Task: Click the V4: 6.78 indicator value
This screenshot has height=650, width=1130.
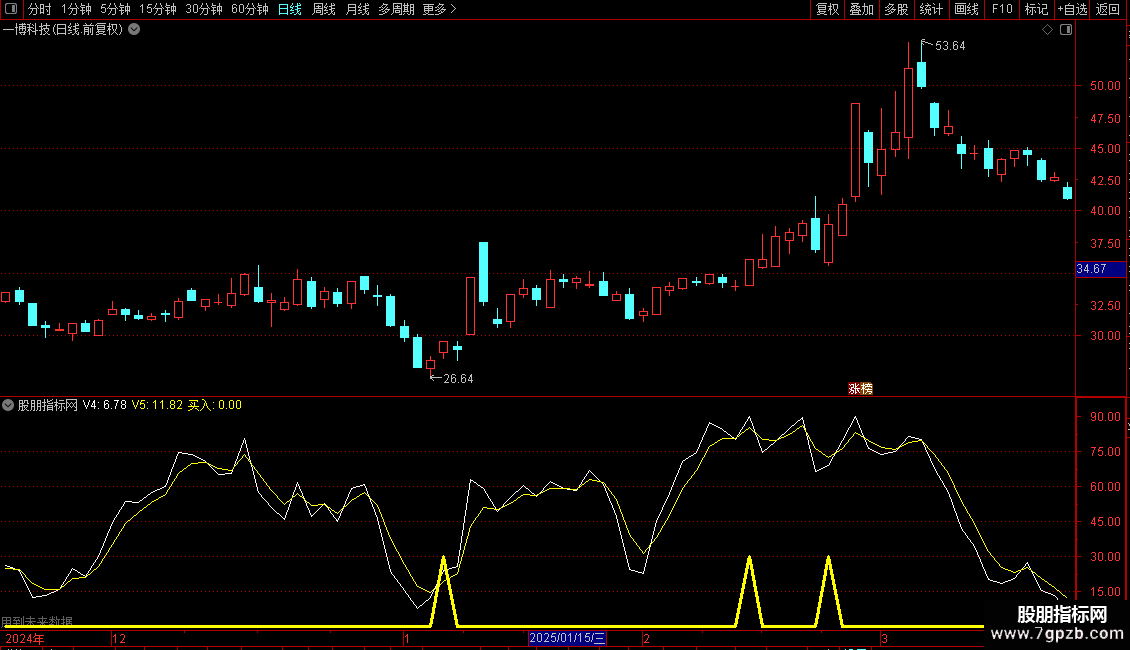Action: tap(104, 405)
